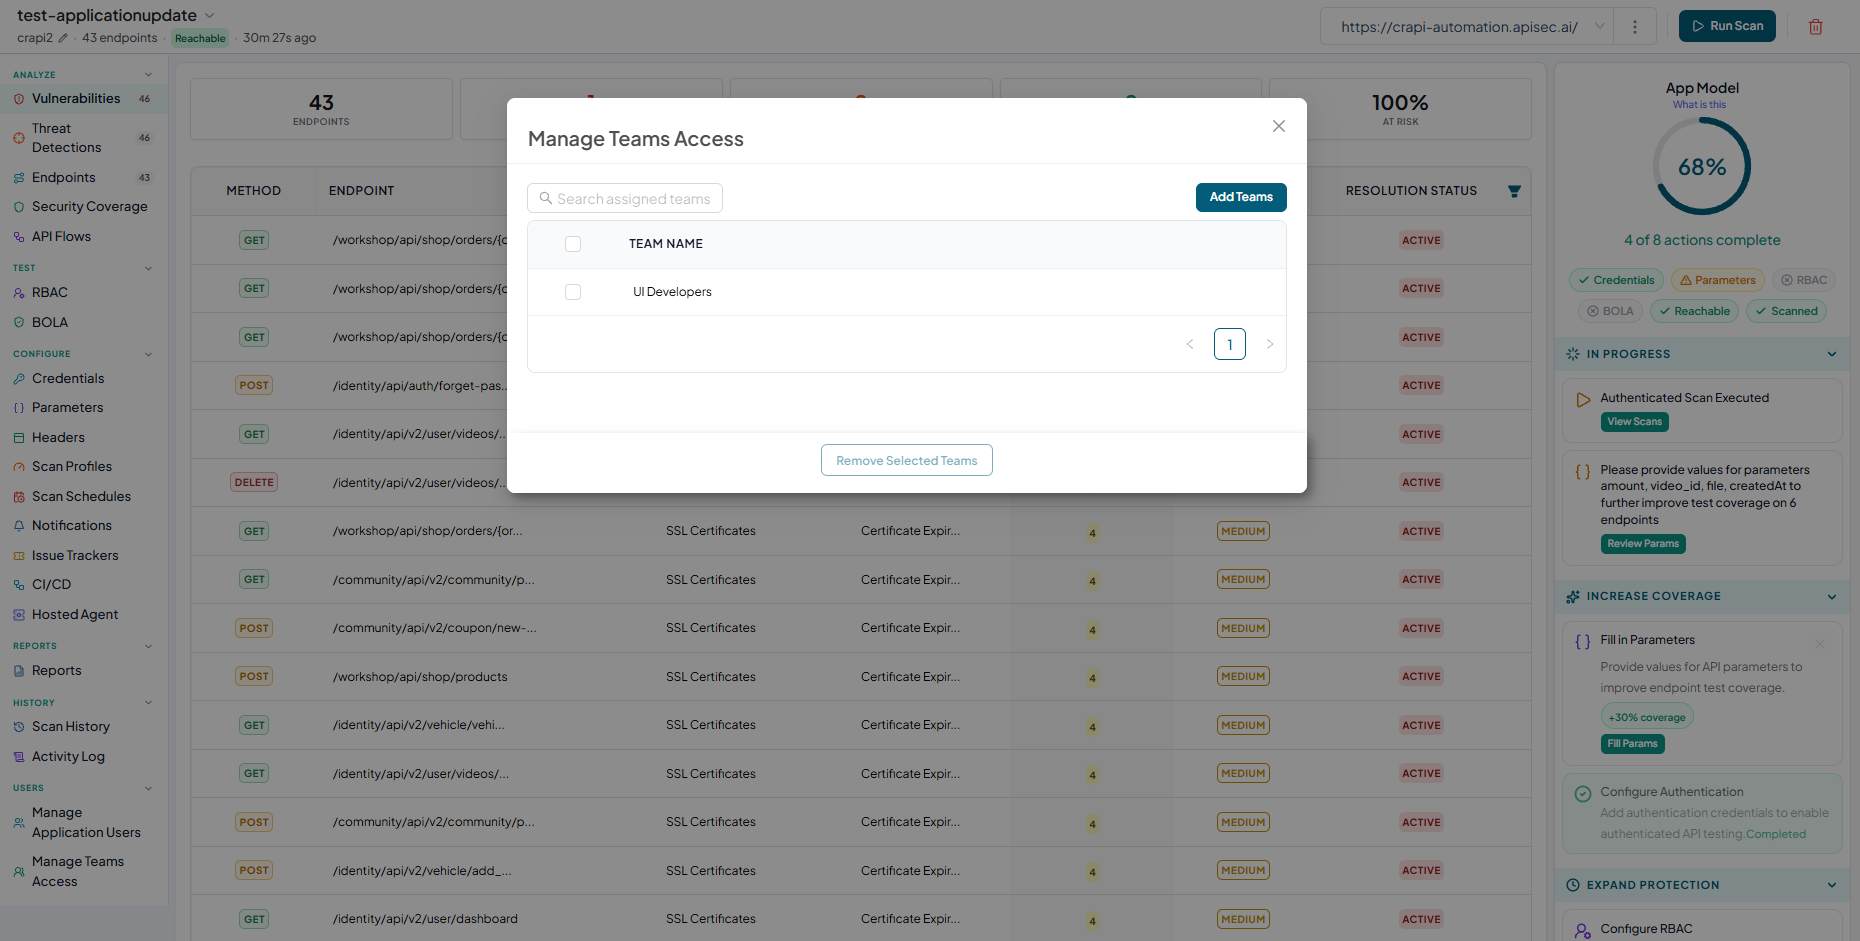Check the UI Developers team checkbox
This screenshot has width=1860, height=941.
tap(573, 292)
